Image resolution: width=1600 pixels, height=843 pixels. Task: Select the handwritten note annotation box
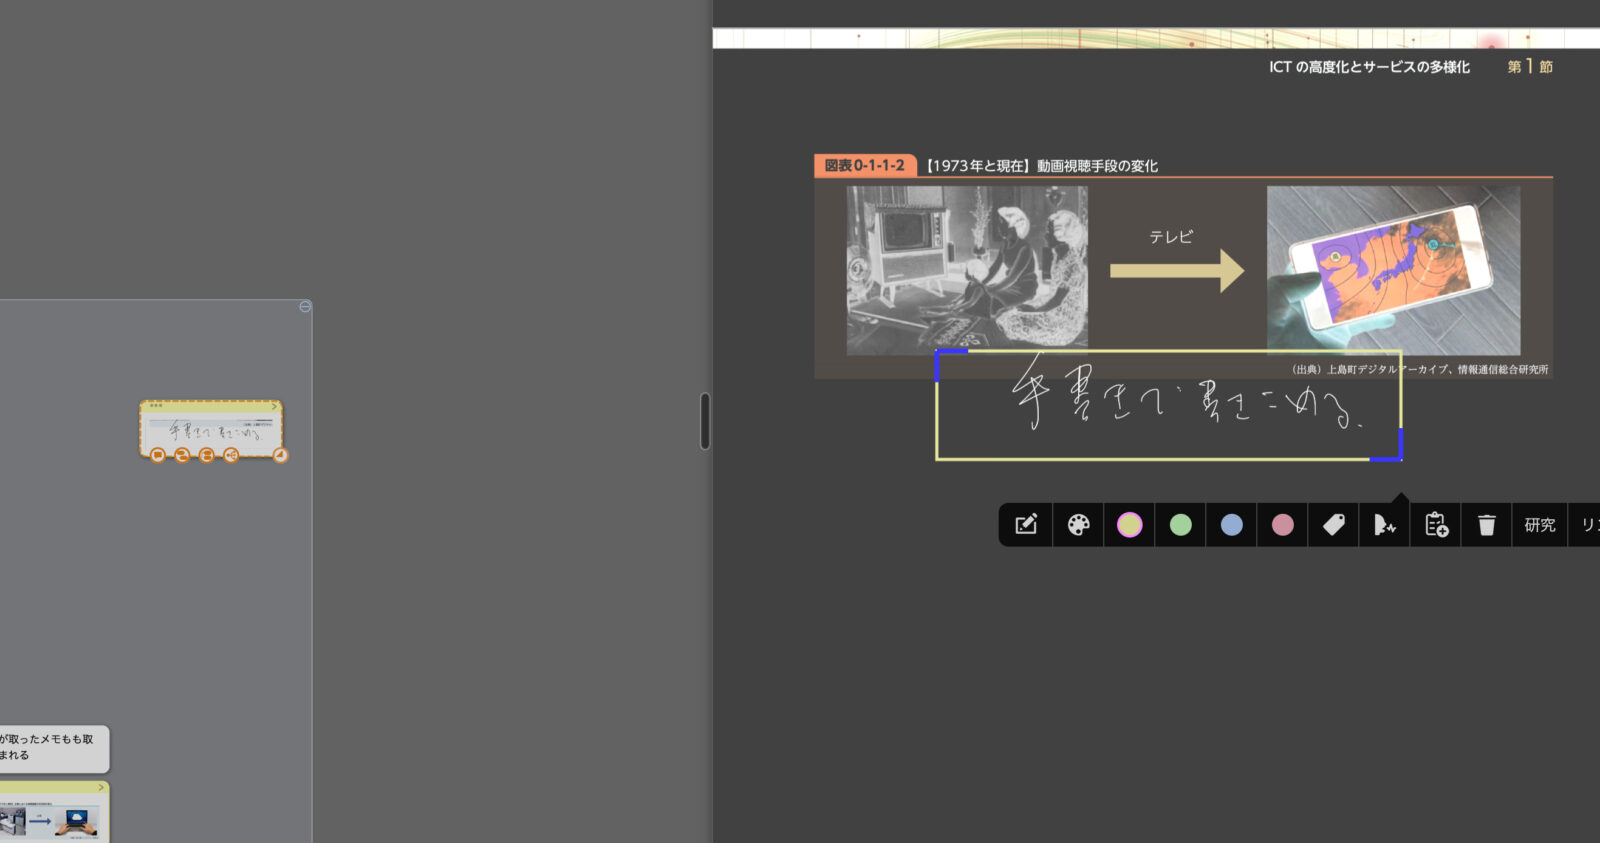point(1167,405)
